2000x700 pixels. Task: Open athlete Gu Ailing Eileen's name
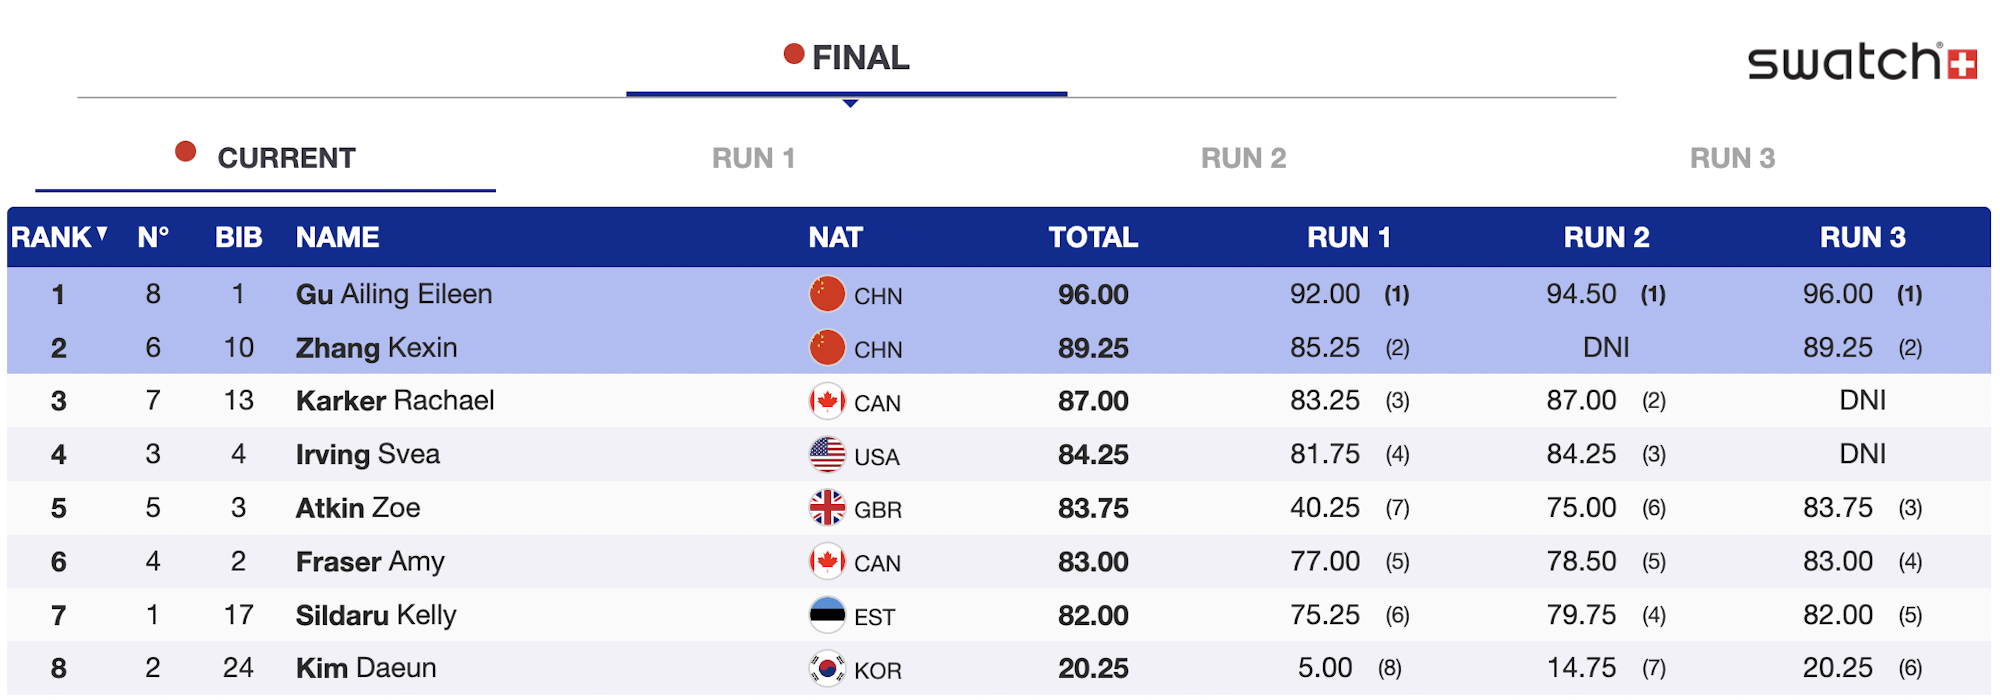394,294
